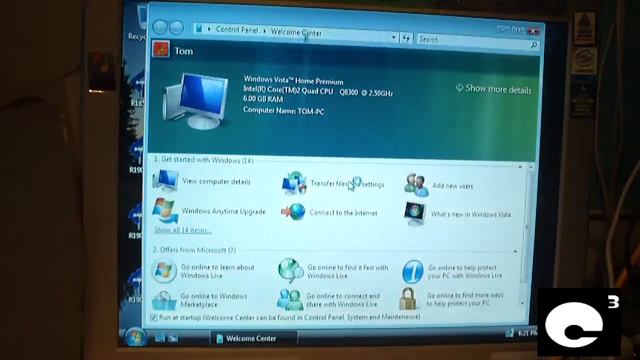Click the large computer monitor image

[196, 100]
